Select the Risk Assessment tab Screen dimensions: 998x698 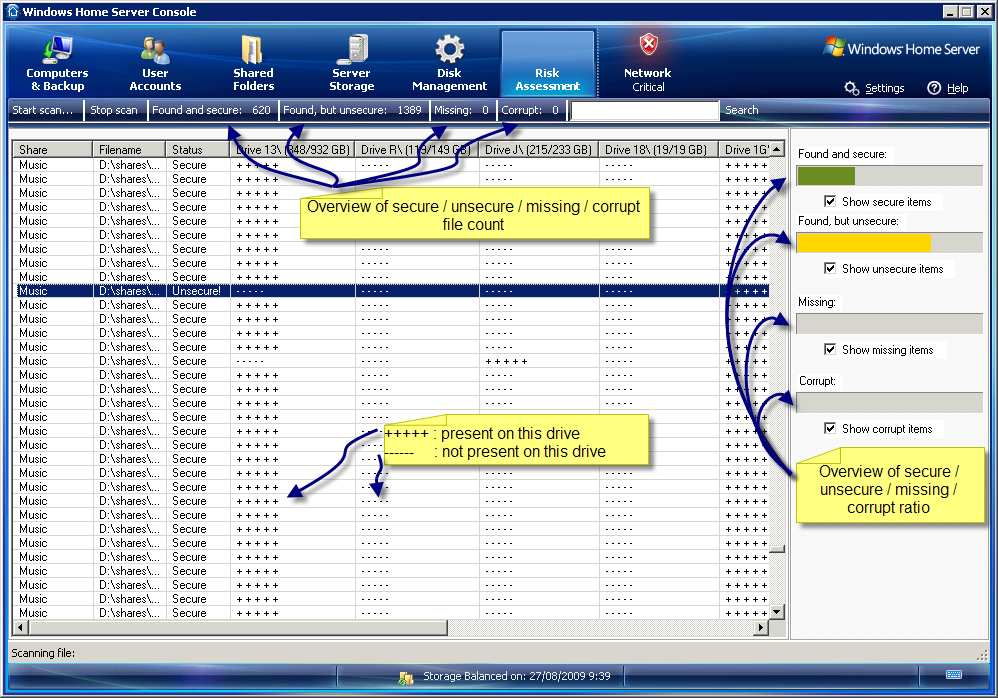pyautogui.click(x=548, y=64)
